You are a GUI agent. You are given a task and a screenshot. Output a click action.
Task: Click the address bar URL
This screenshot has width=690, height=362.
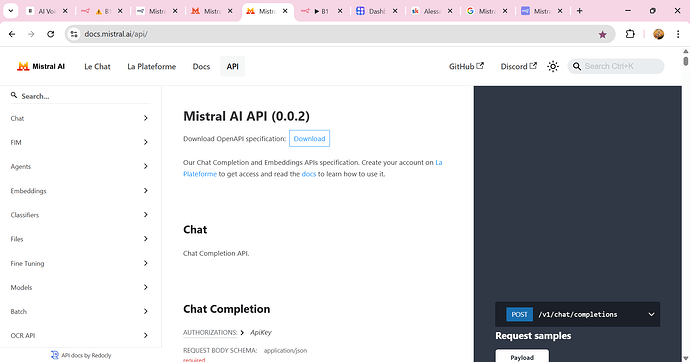click(116, 34)
